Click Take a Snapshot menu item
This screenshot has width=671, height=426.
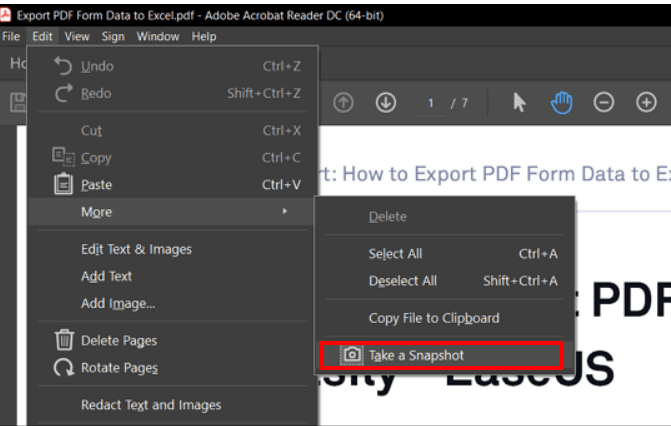pyautogui.click(x=442, y=355)
